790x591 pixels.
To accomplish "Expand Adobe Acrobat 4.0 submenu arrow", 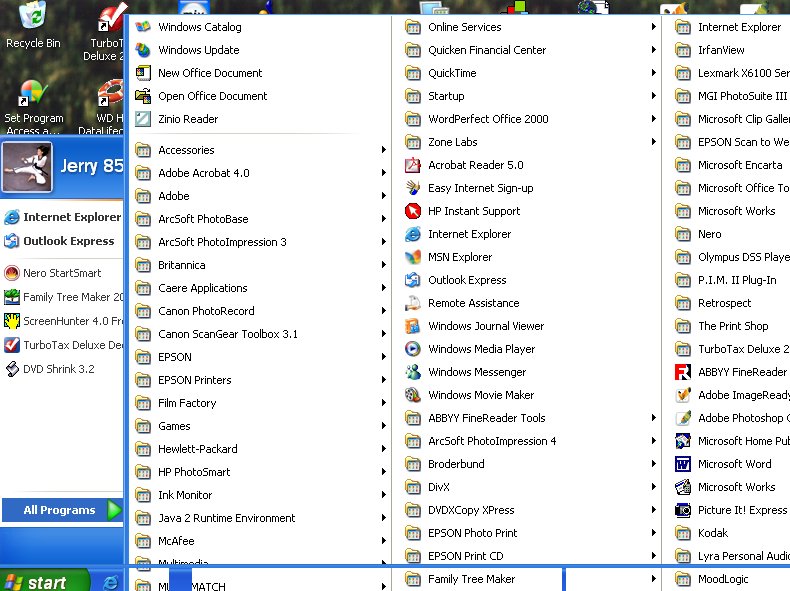I will click(383, 173).
